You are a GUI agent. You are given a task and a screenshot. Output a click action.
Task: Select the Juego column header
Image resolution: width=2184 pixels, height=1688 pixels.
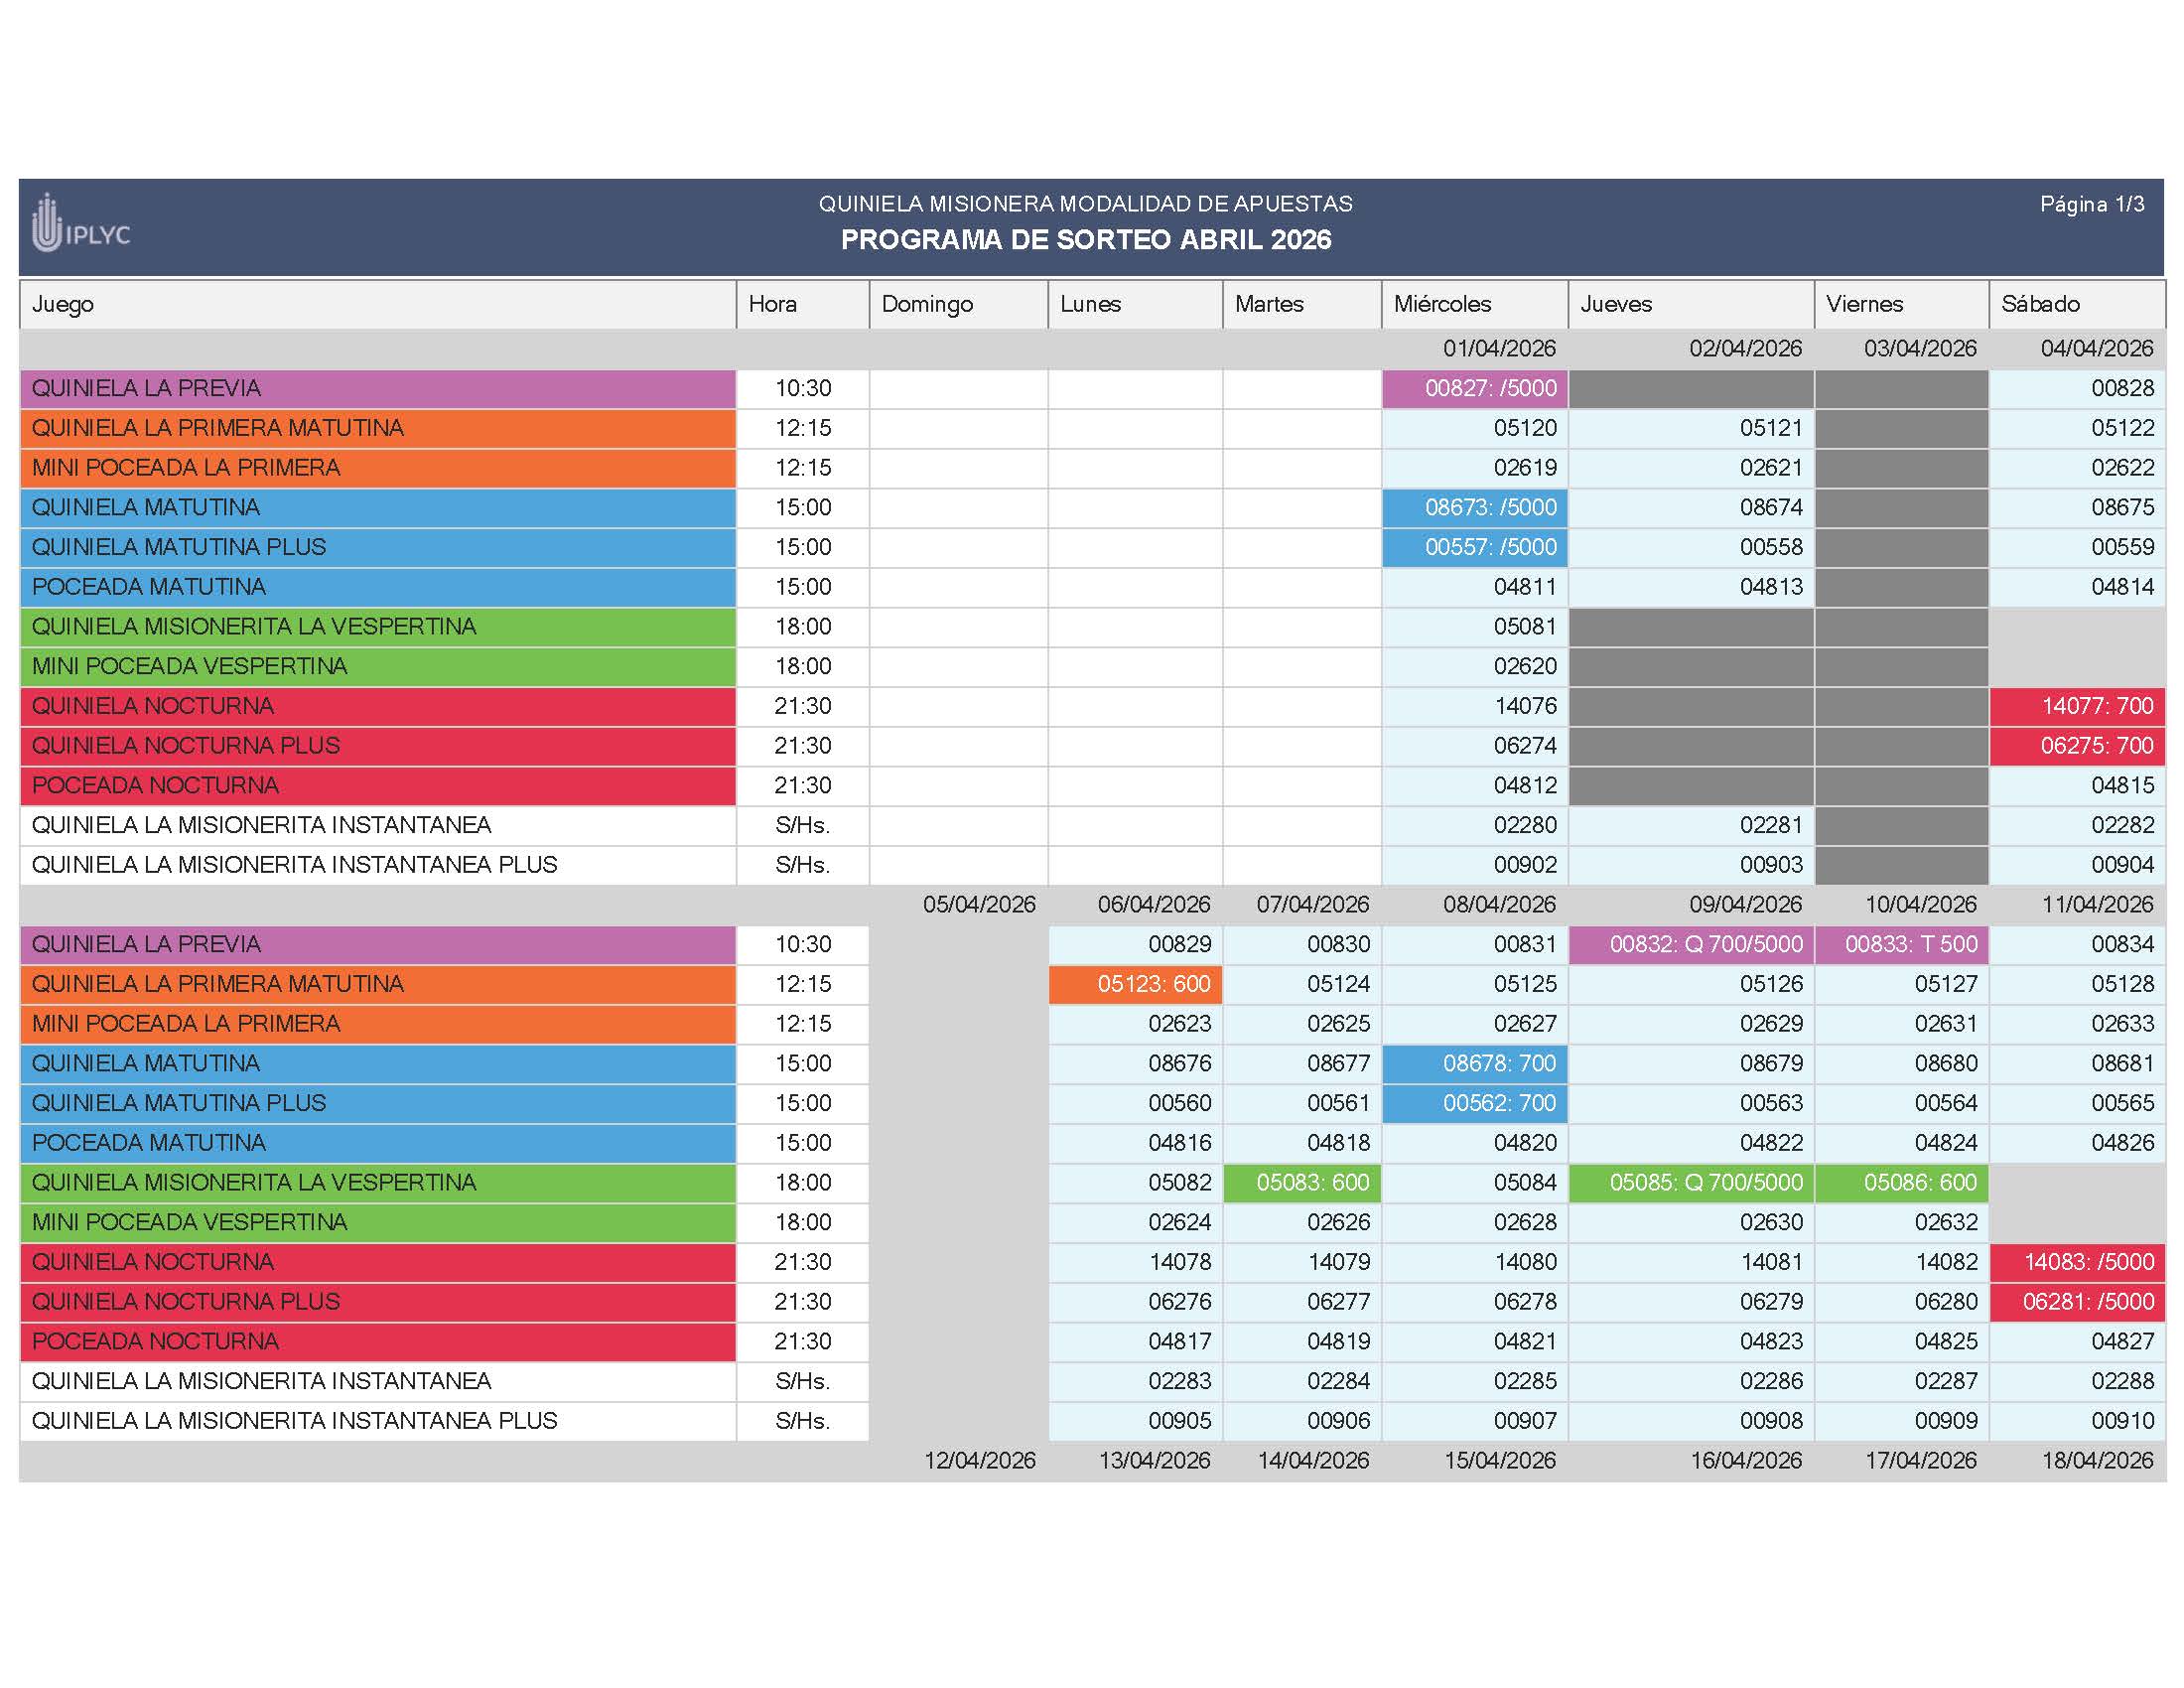[63, 304]
